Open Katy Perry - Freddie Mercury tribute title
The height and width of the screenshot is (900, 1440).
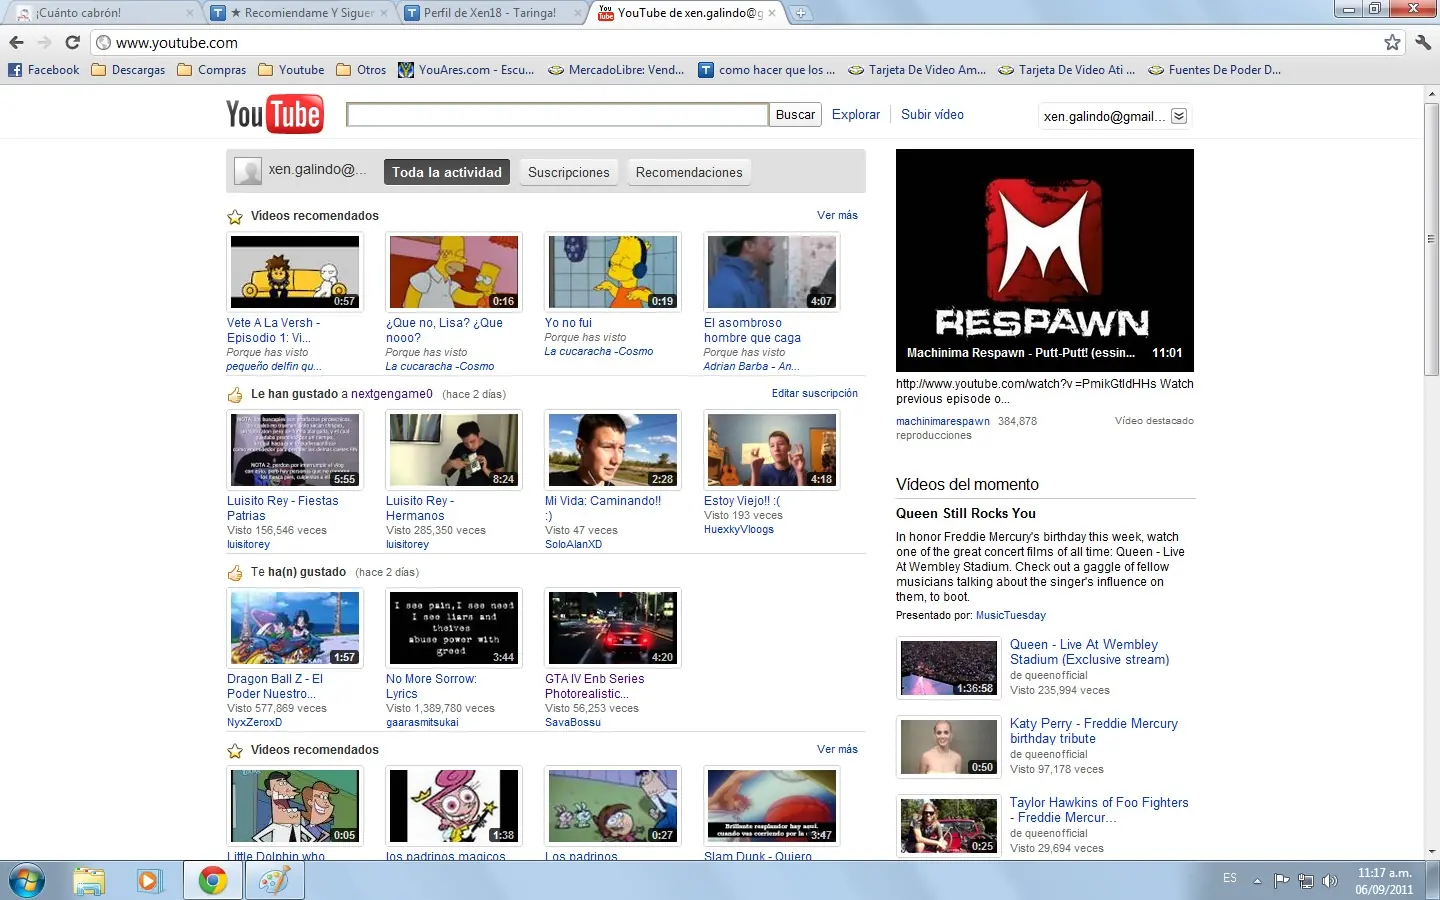[x=1094, y=731]
